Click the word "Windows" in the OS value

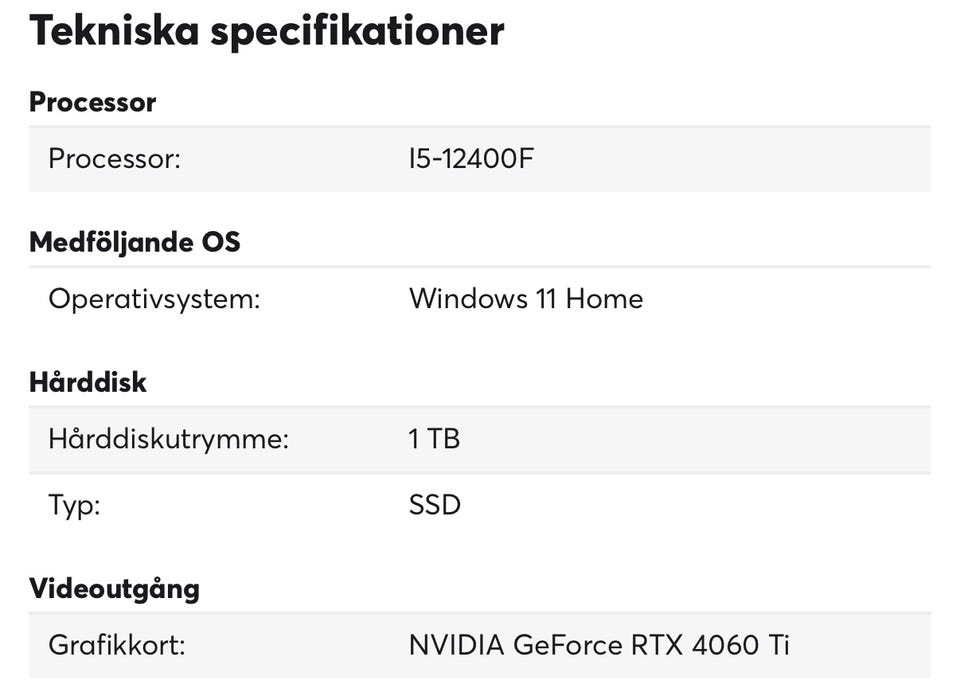point(468,299)
